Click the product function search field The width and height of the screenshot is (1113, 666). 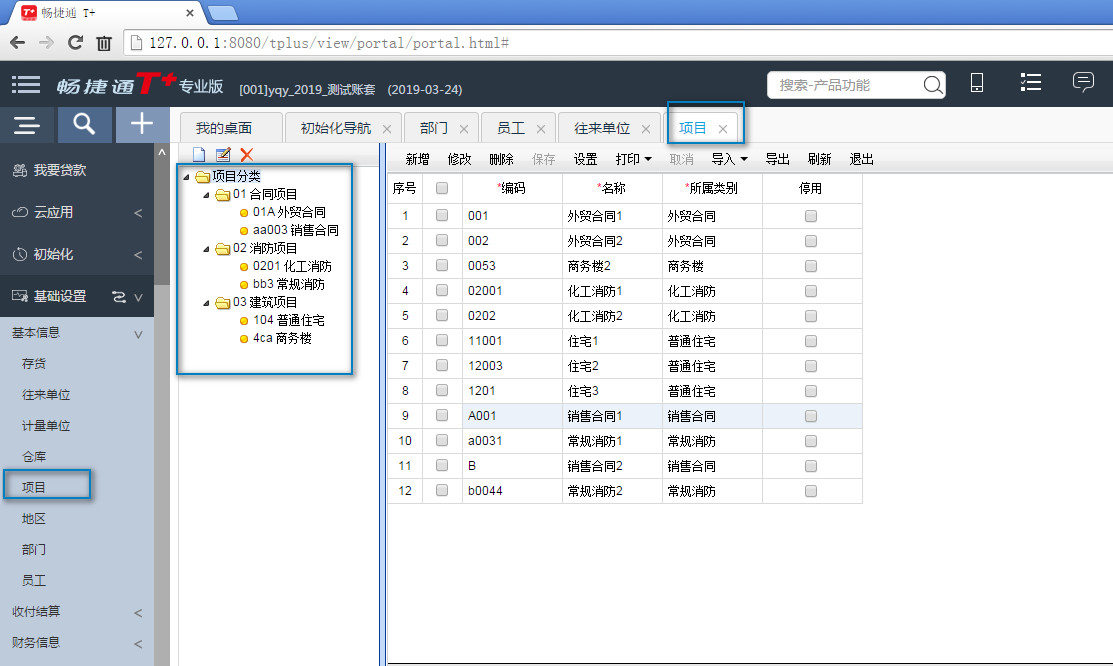click(x=845, y=85)
